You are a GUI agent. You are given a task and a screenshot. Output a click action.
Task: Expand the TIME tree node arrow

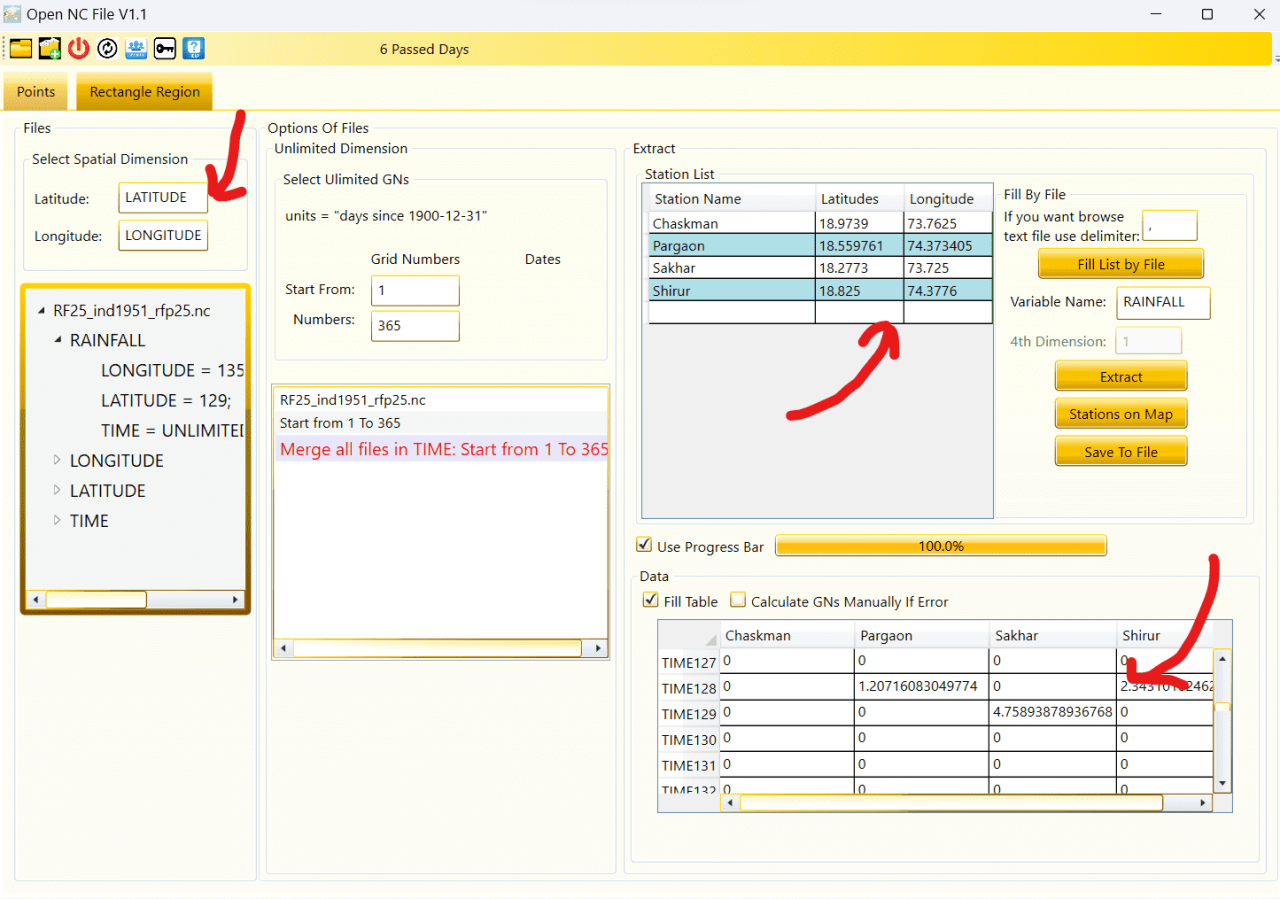click(58, 521)
